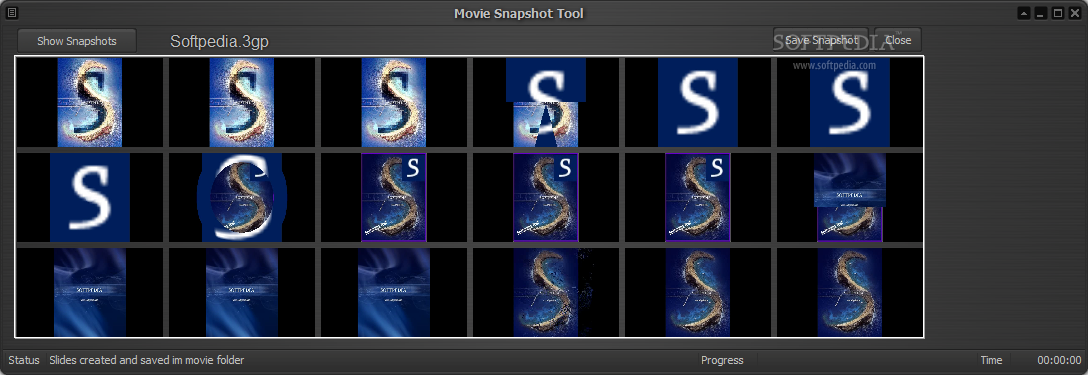1088x375 pixels.
Task: Click the Status label in status bar
Action: 24,360
